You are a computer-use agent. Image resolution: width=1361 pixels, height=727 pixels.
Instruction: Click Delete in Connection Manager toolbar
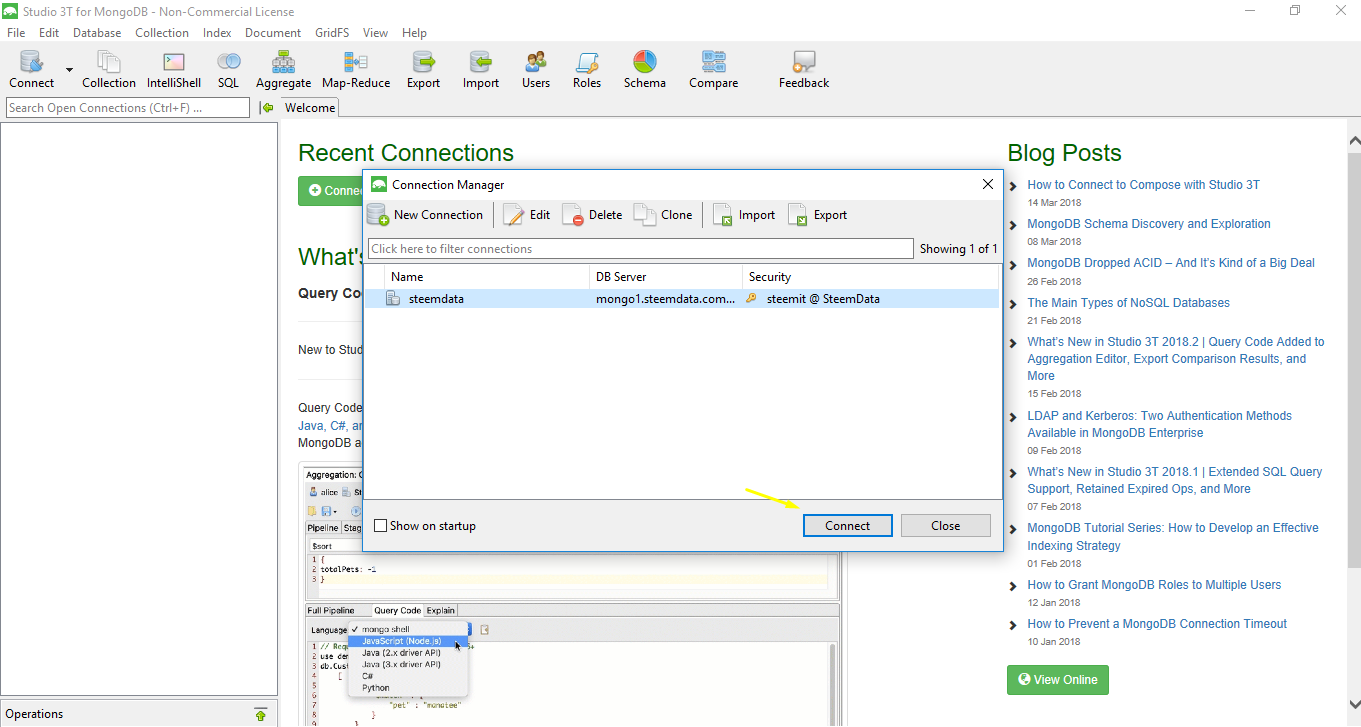pyautogui.click(x=592, y=214)
